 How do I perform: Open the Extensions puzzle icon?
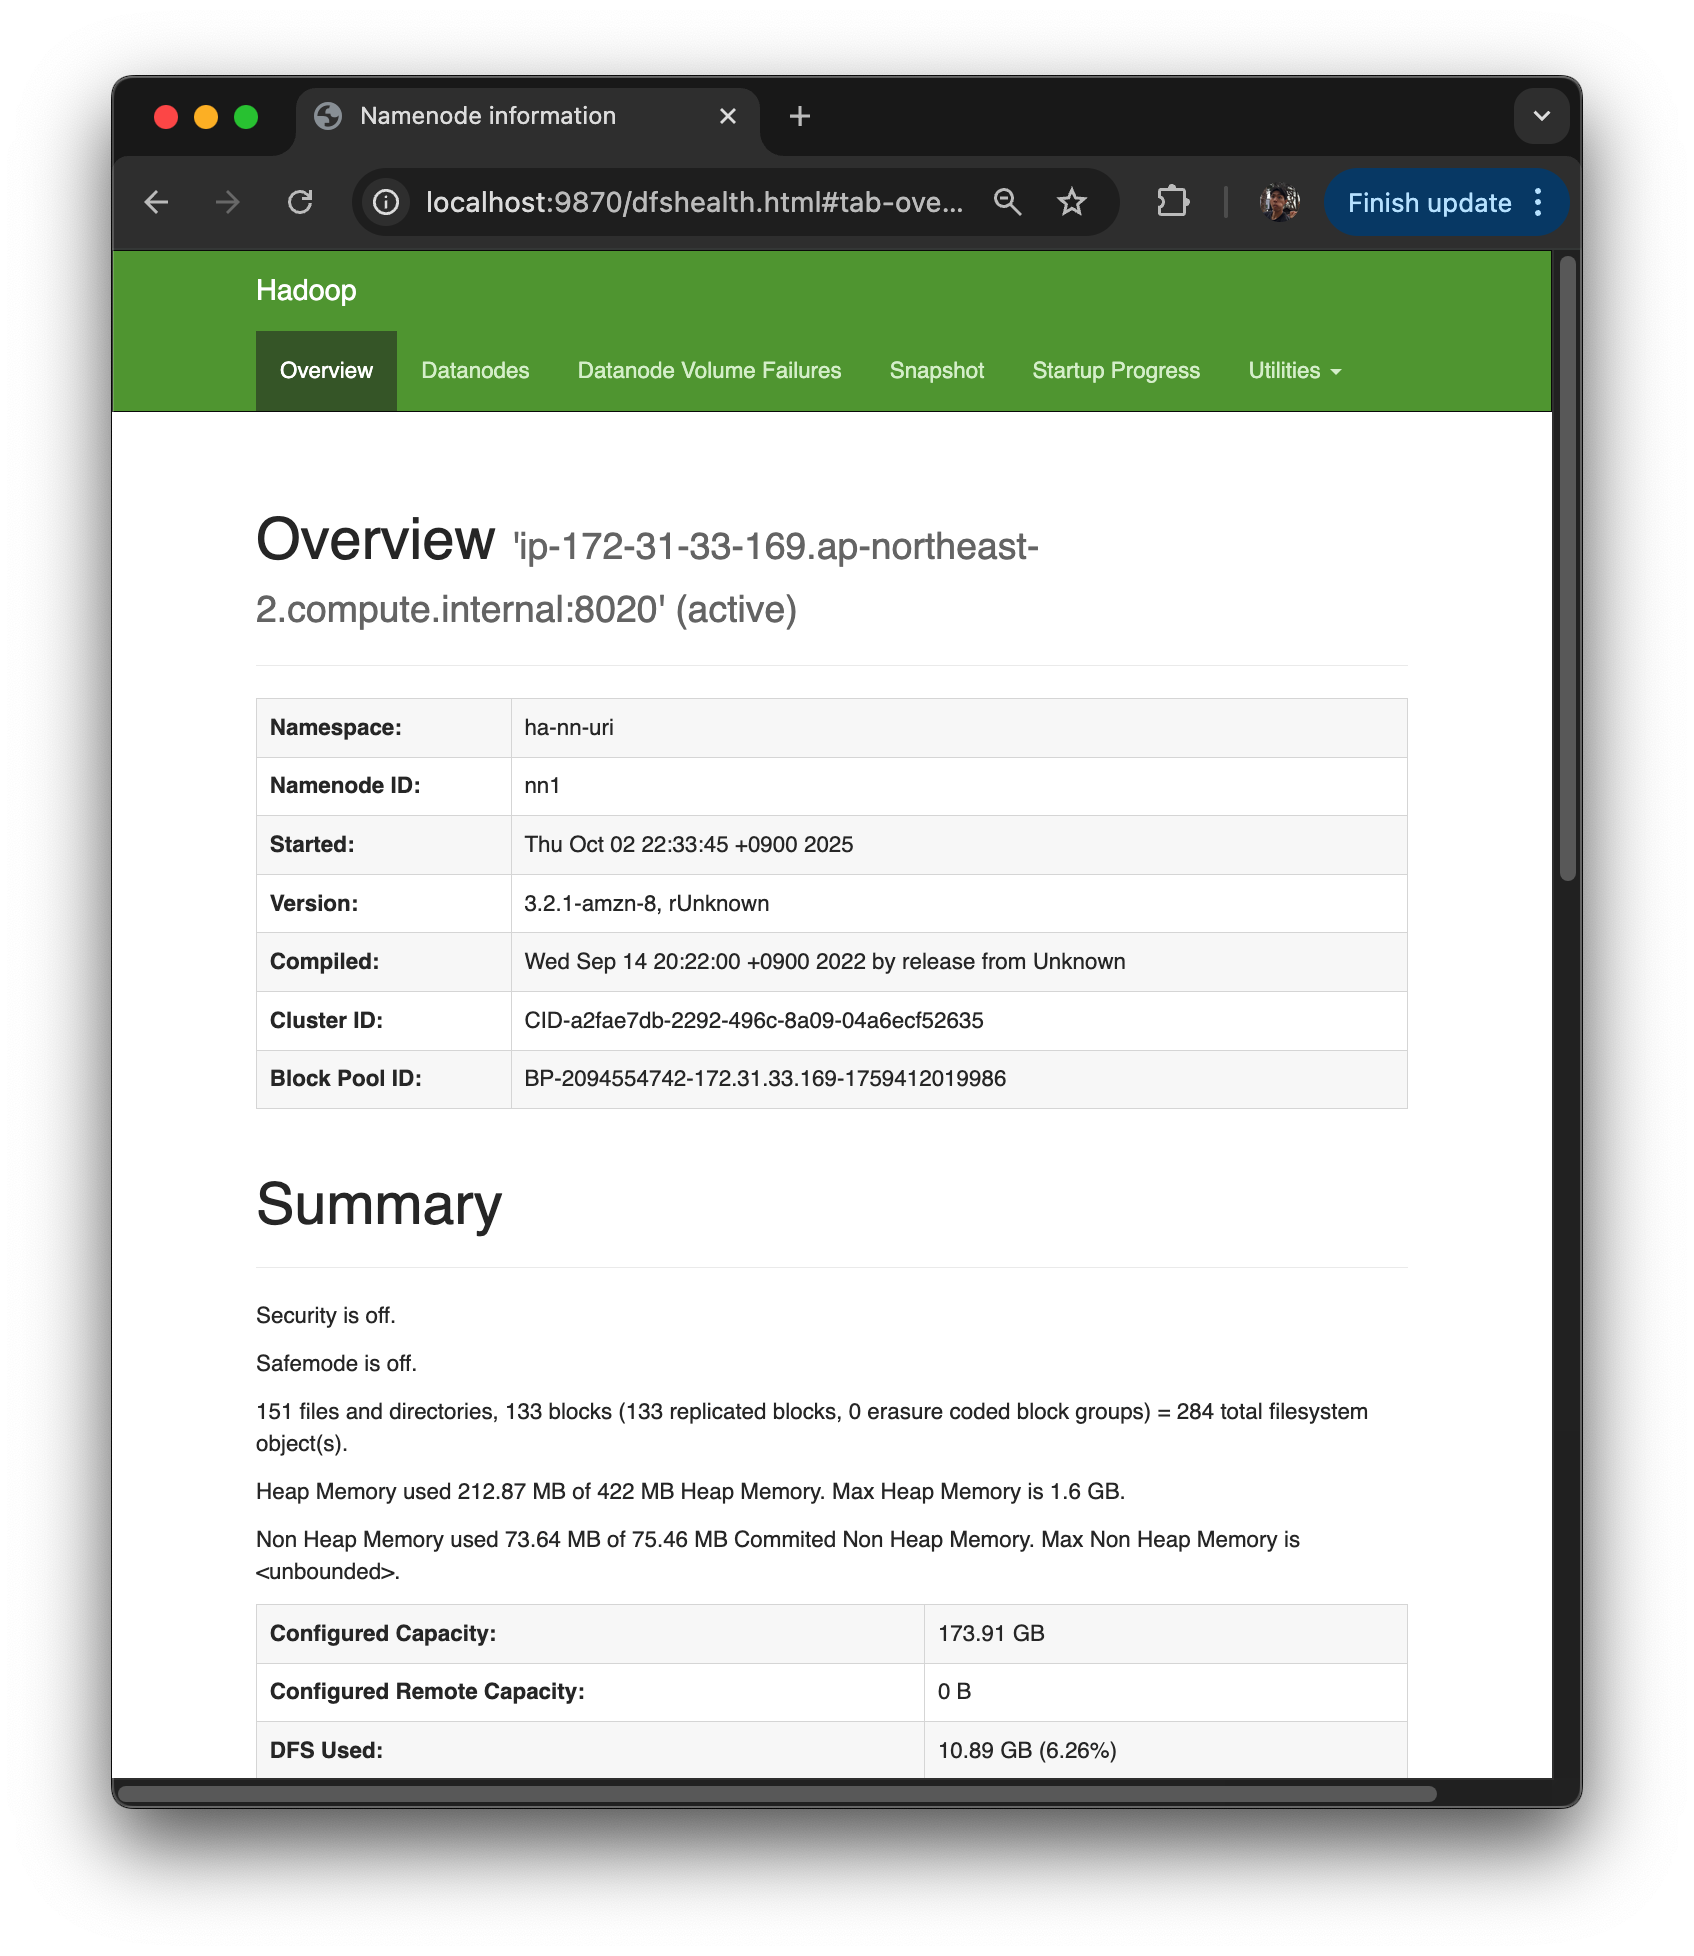click(x=1172, y=203)
